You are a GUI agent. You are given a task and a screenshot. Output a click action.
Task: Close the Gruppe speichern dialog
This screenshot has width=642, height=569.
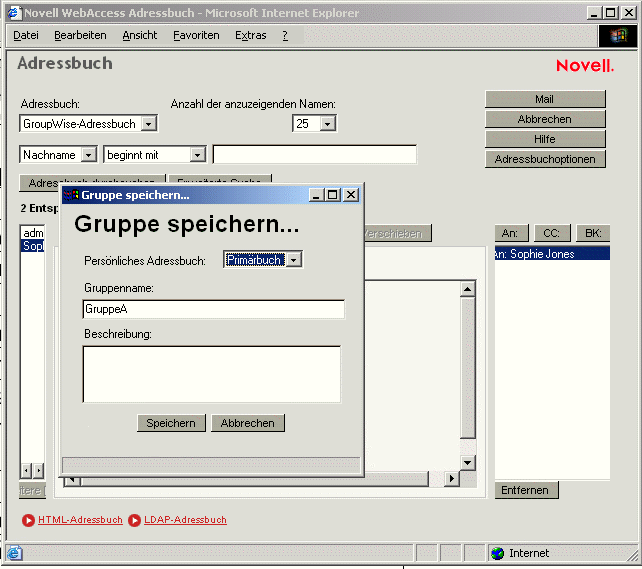(351, 195)
